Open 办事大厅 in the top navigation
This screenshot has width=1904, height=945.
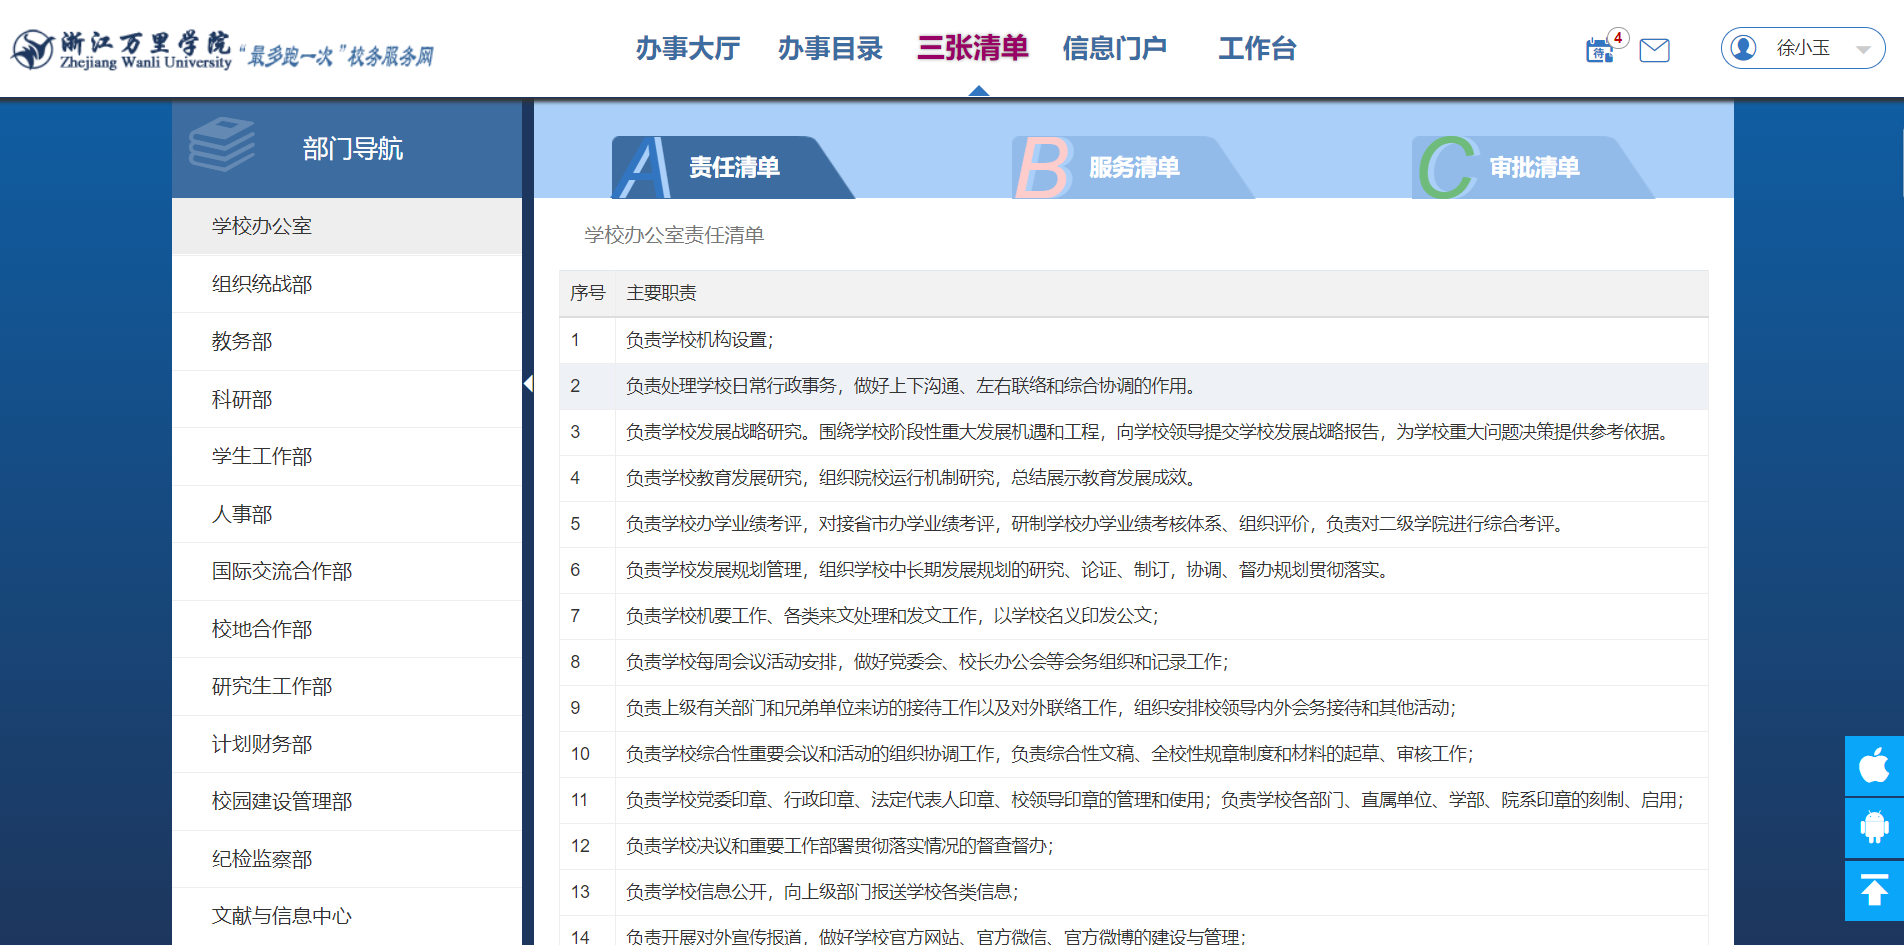pos(688,48)
